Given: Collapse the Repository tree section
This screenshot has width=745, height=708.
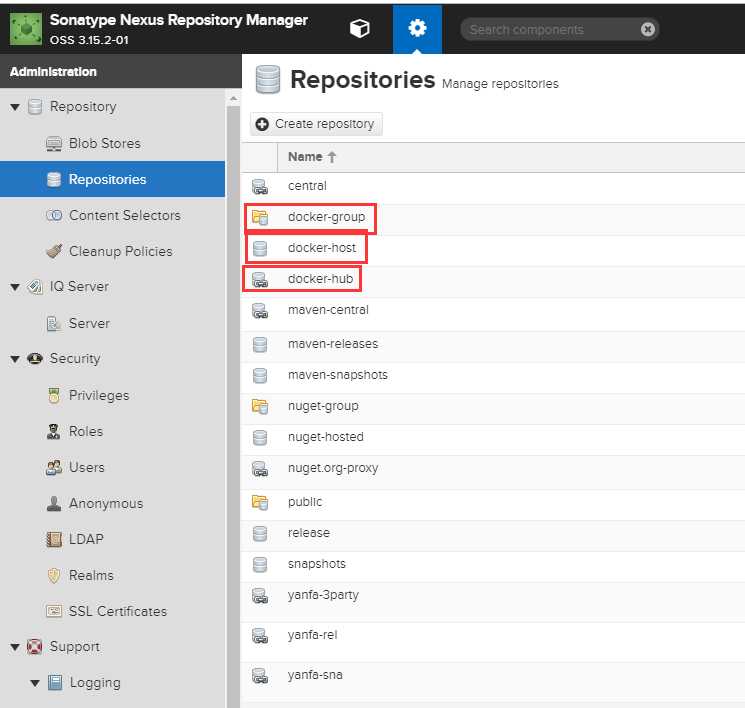Looking at the screenshot, I should pyautogui.click(x=15, y=107).
